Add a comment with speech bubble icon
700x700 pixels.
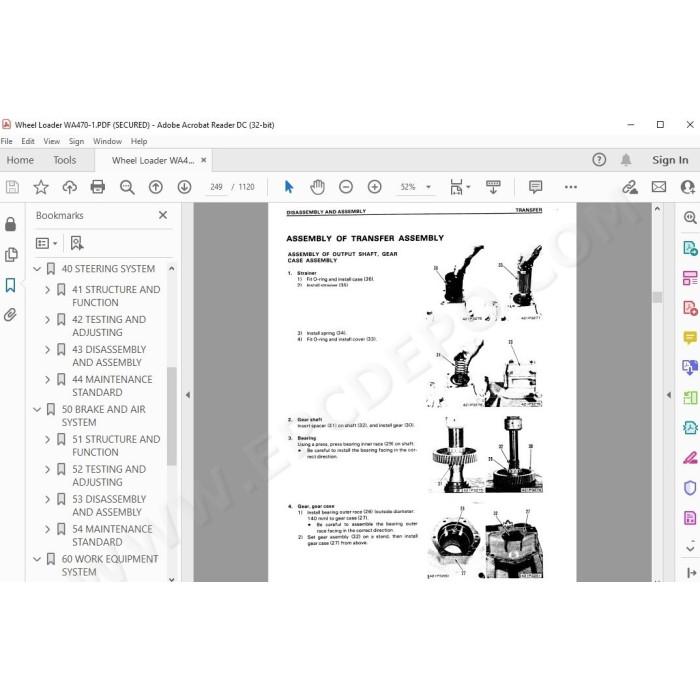[535, 187]
